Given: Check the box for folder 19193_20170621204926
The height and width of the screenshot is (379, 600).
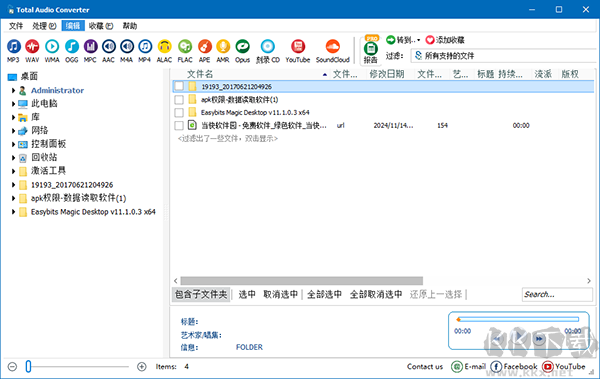Looking at the screenshot, I should pyautogui.click(x=179, y=87).
